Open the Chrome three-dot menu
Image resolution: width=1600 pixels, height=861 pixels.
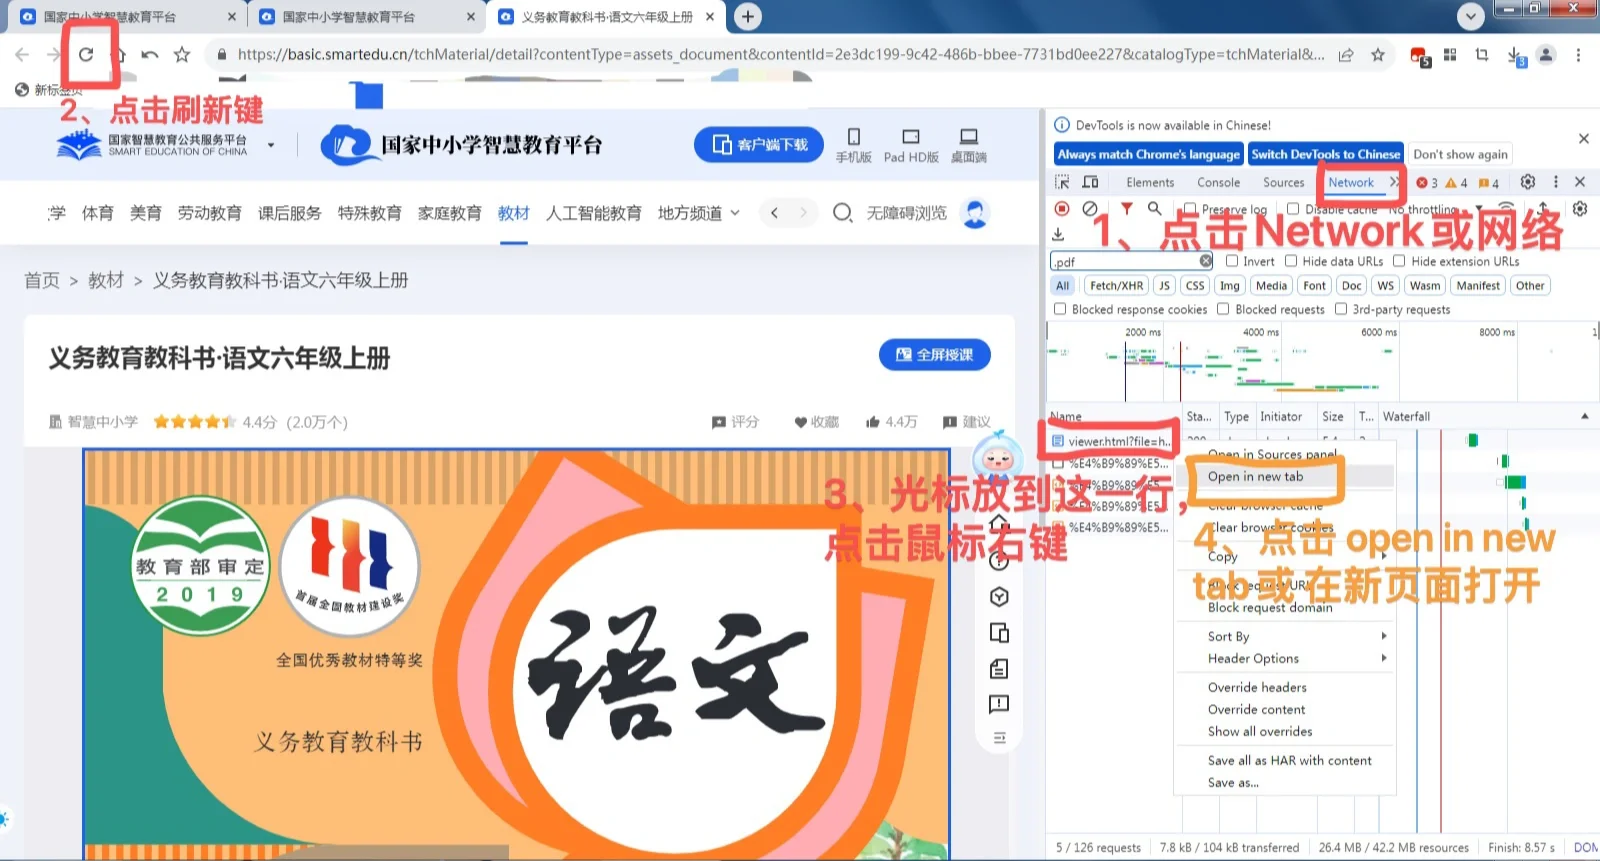coord(1578,55)
